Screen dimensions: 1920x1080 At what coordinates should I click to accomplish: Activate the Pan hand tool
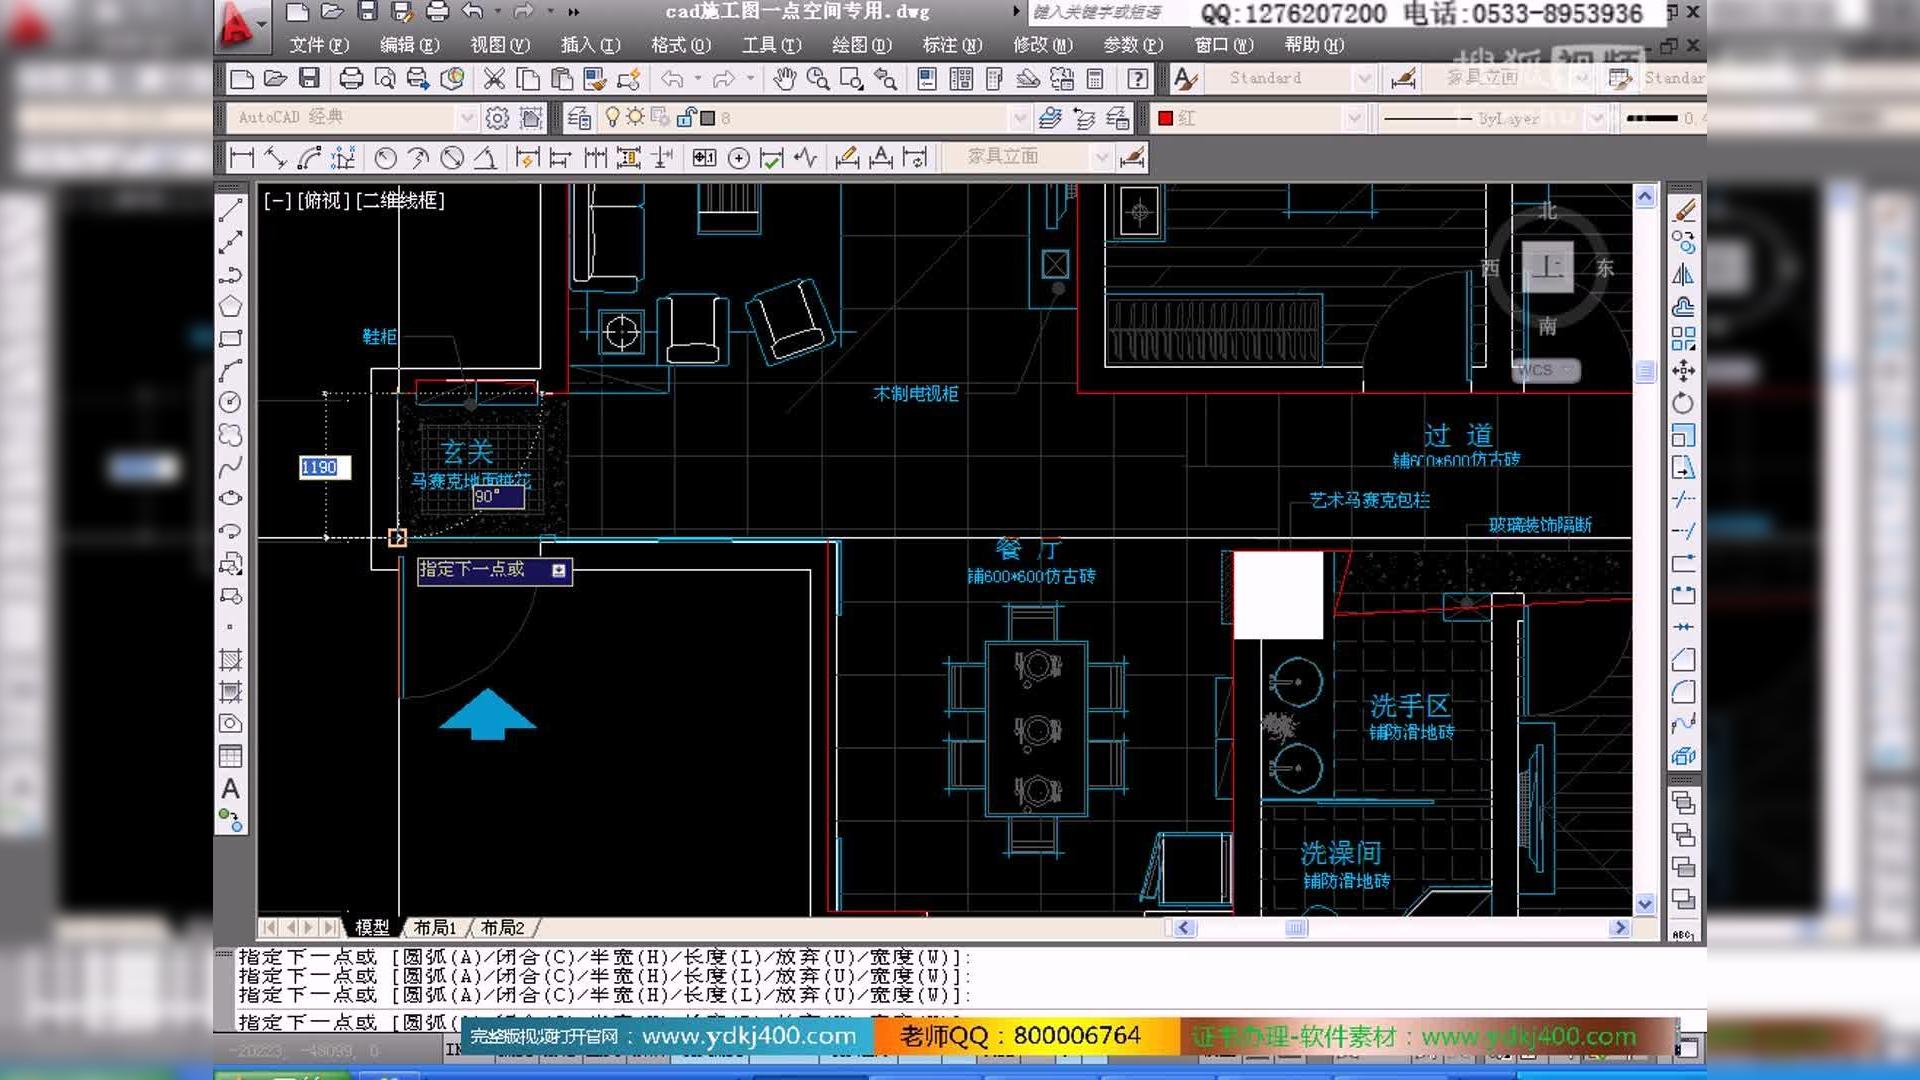784,79
